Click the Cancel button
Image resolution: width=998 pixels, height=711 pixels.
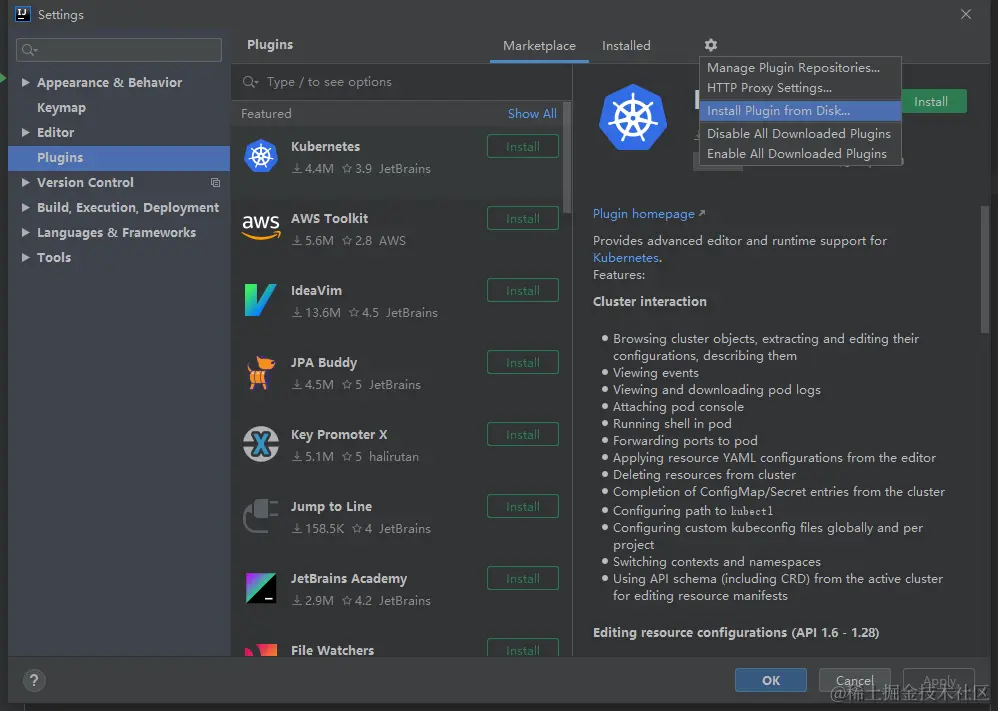pyautogui.click(x=854, y=680)
